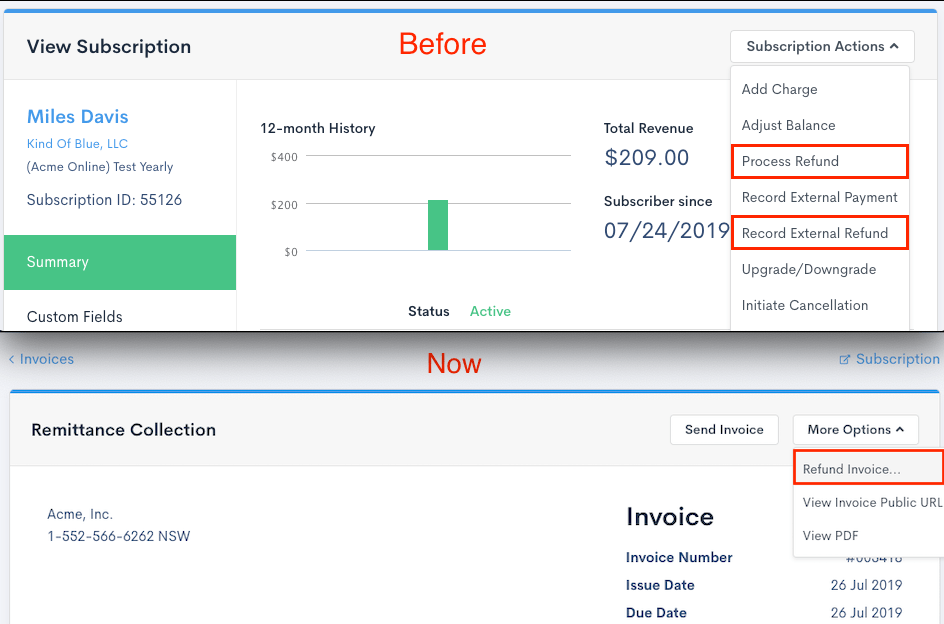
Task: Click the green bar in 12-month History chart
Action: tap(437, 227)
